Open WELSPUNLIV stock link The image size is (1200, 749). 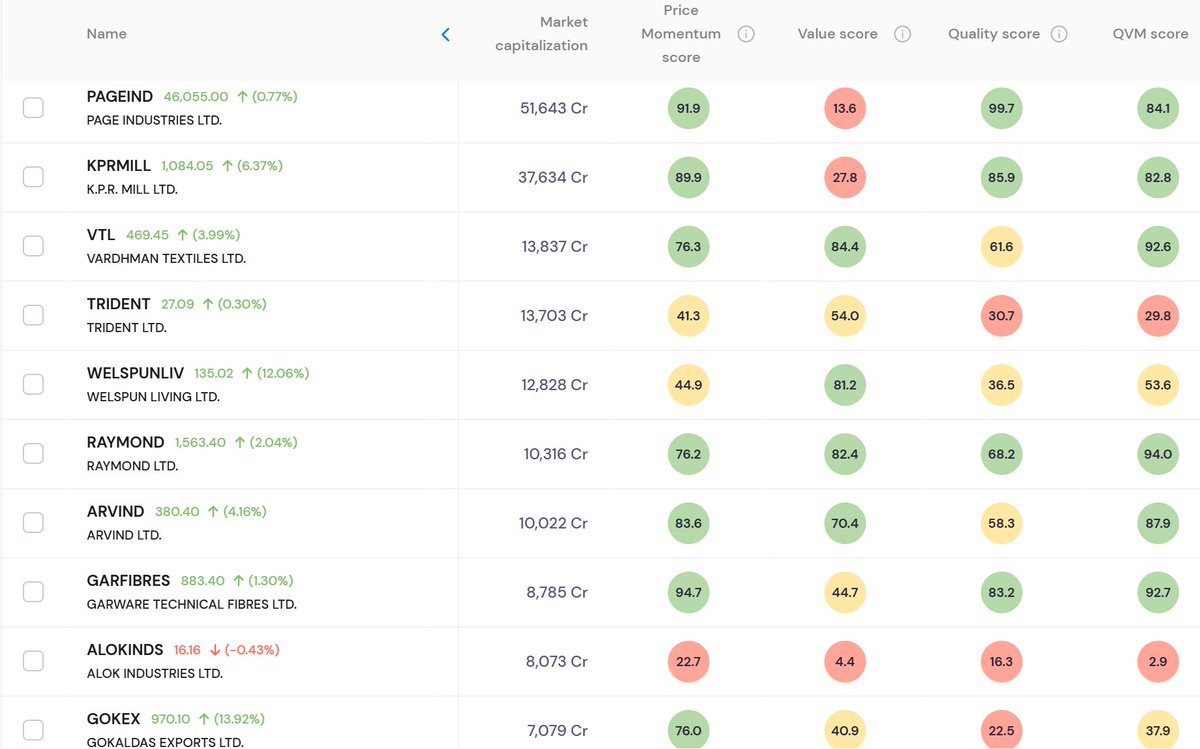pyautogui.click(x=136, y=372)
